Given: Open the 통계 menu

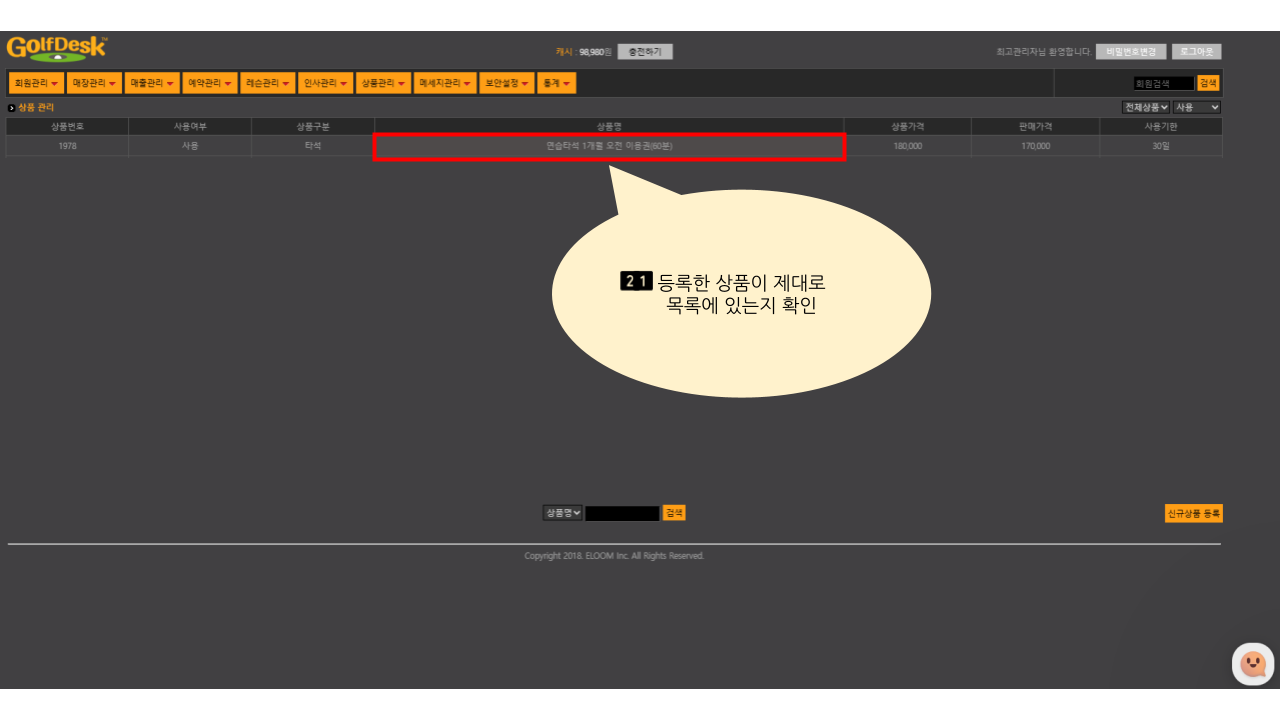Looking at the screenshot, I should (556, 83).
